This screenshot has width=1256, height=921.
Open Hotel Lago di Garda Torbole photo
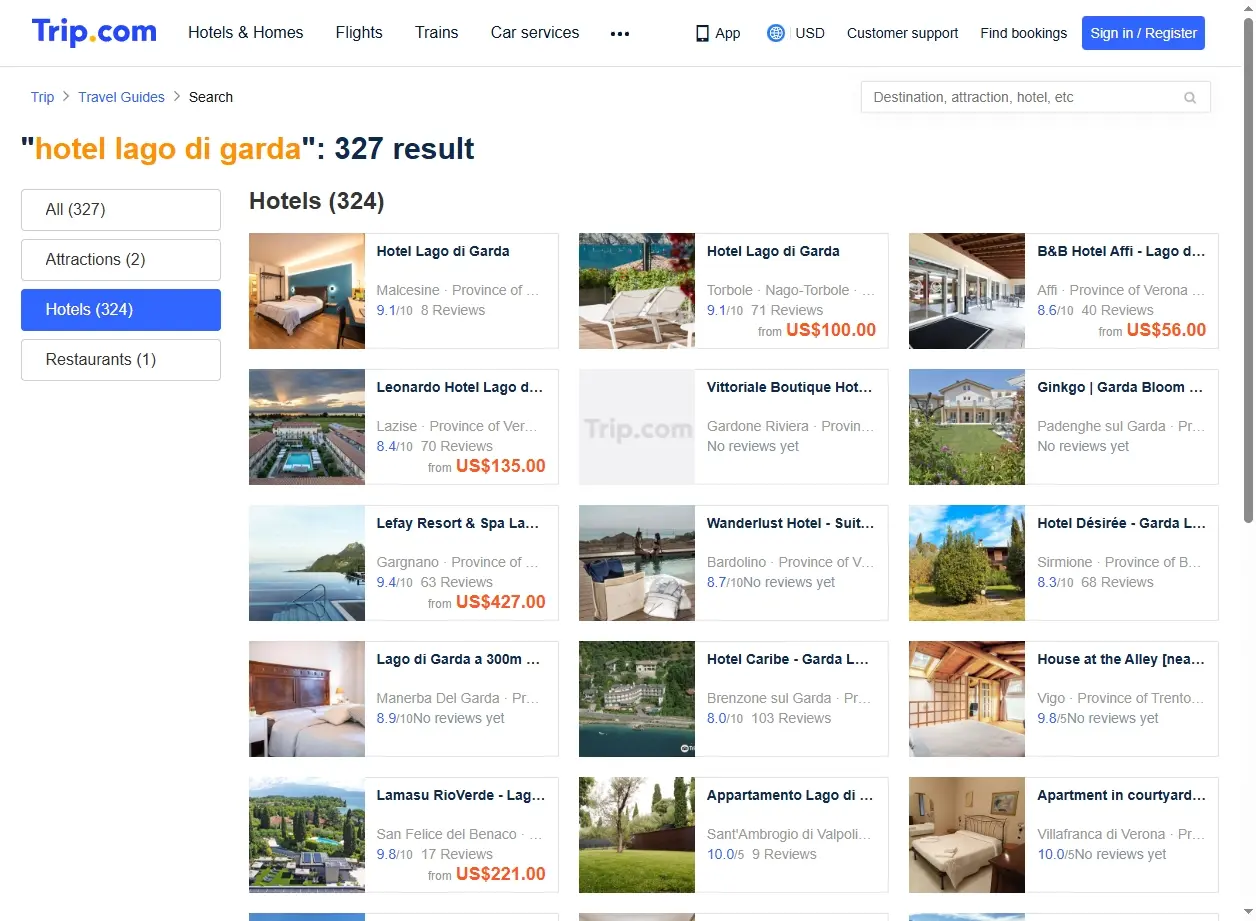(637, 291)
